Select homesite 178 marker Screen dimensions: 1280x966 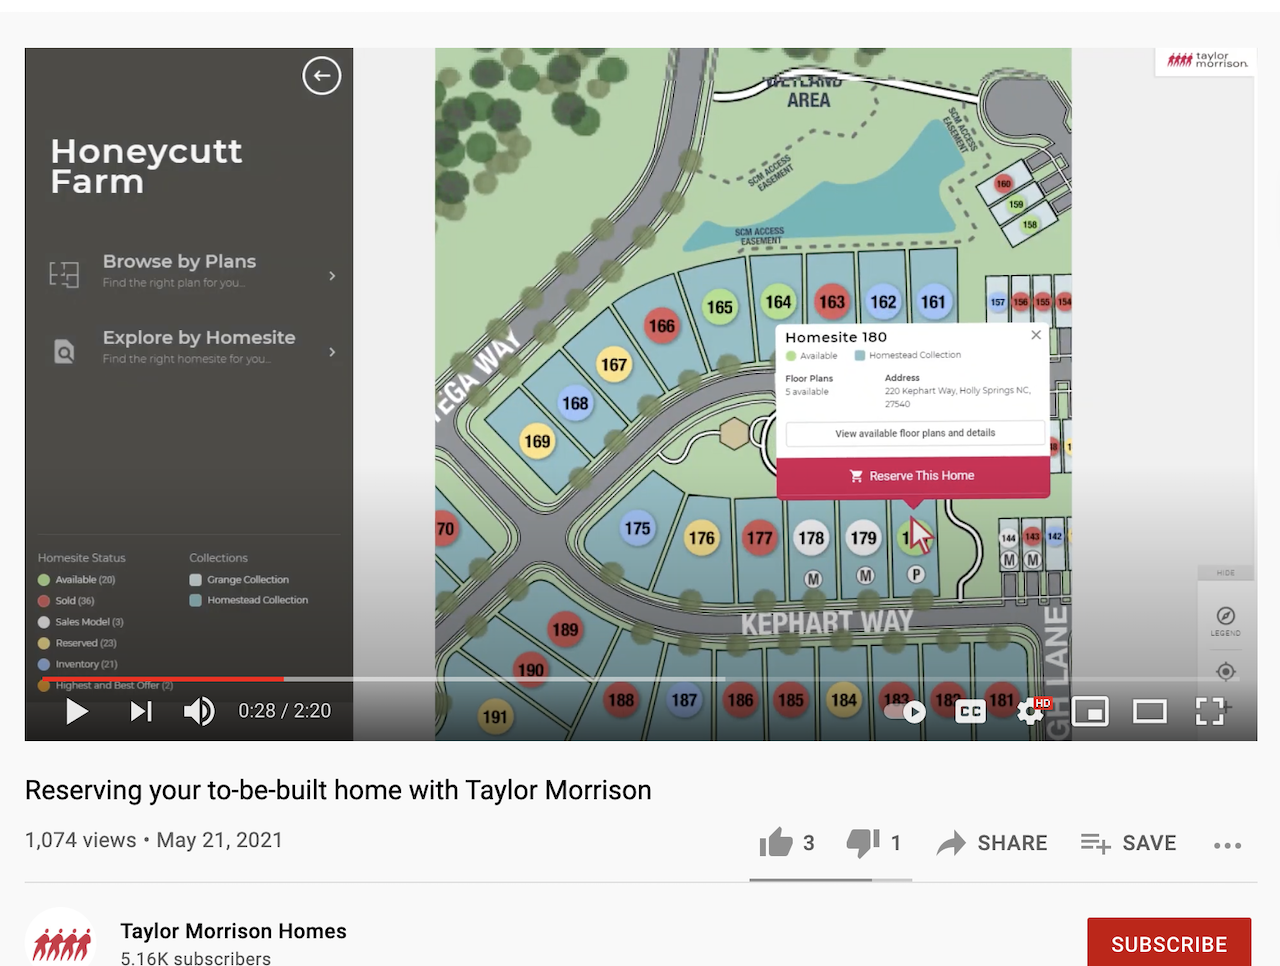(811, 538)
